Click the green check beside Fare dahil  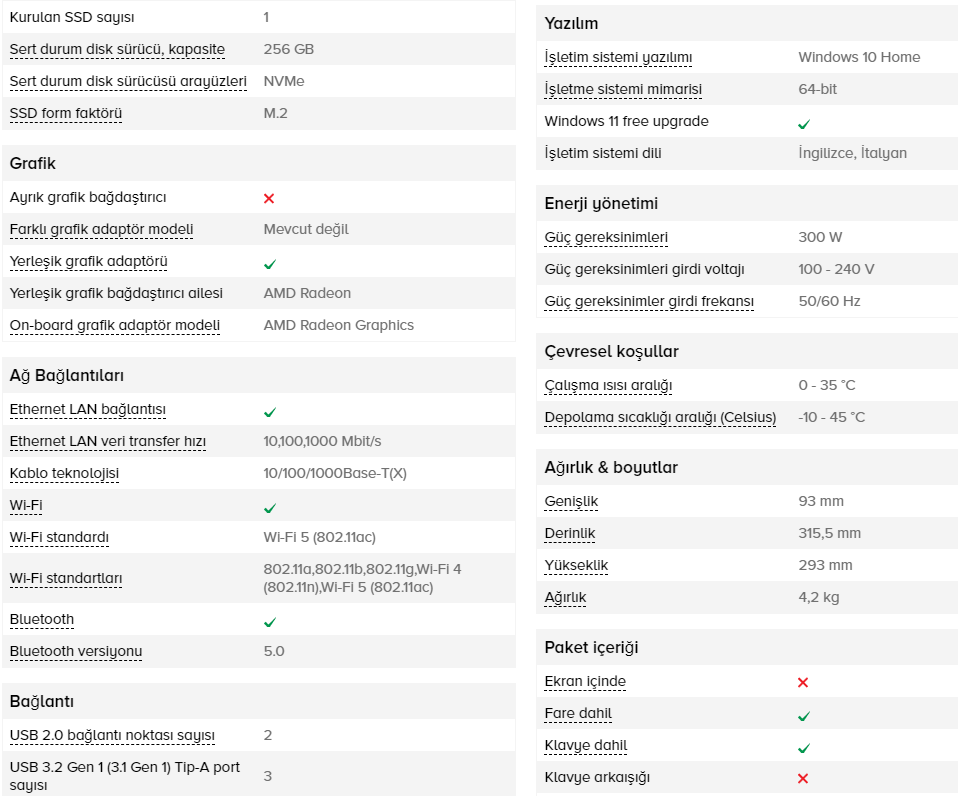tap(804, 716)
